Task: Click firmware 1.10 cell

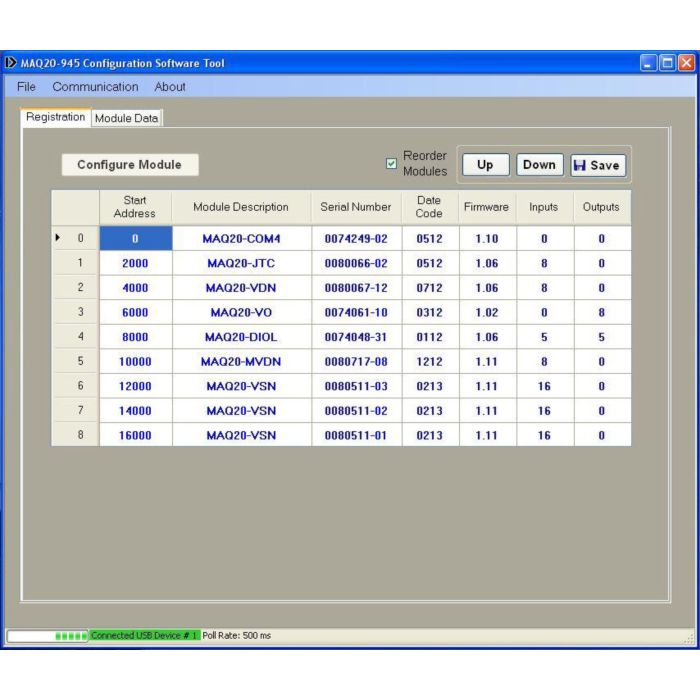Action: [488, 238]
